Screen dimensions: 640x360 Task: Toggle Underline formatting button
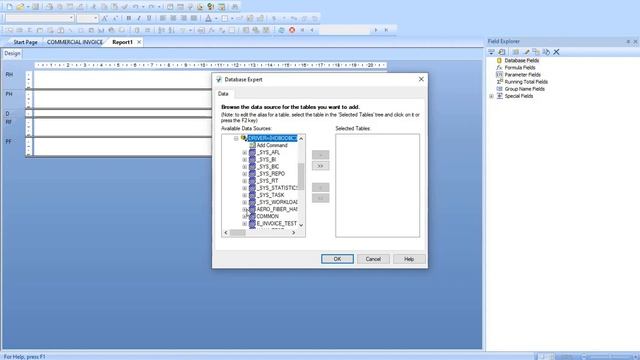pyautogui.click(x=149, y=18)
